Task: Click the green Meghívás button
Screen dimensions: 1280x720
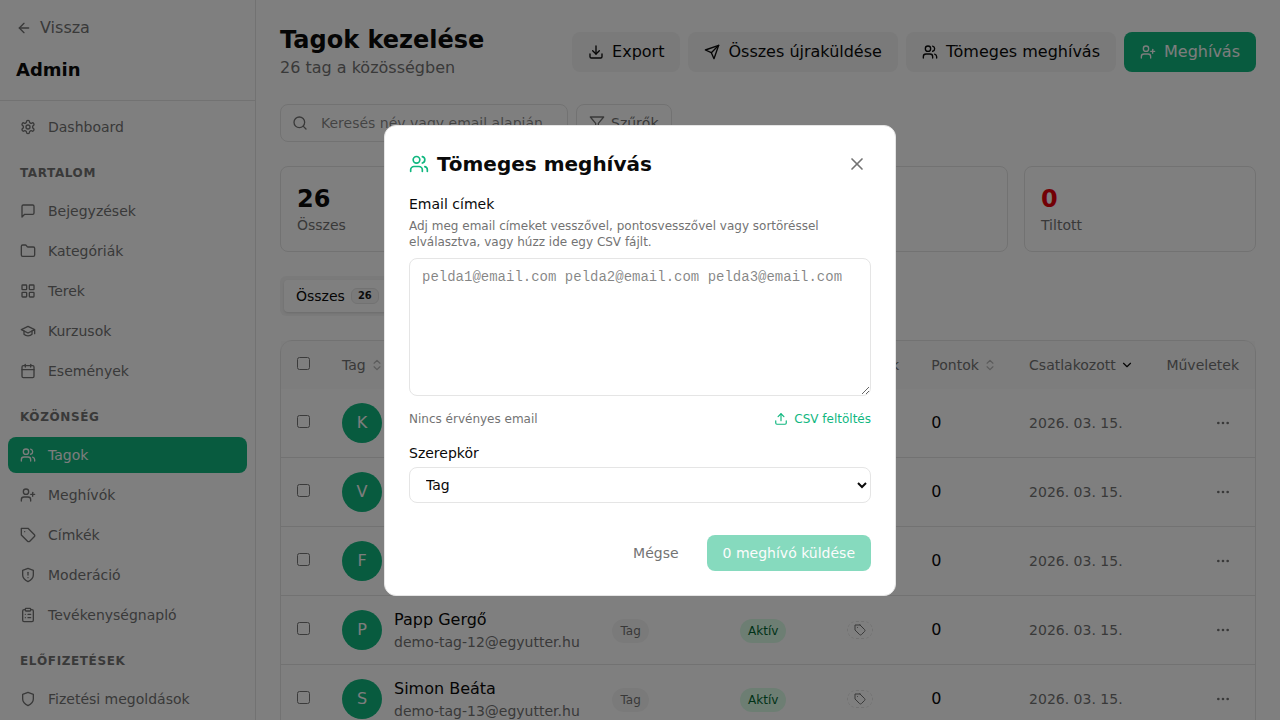Action: coord(1189,51)
